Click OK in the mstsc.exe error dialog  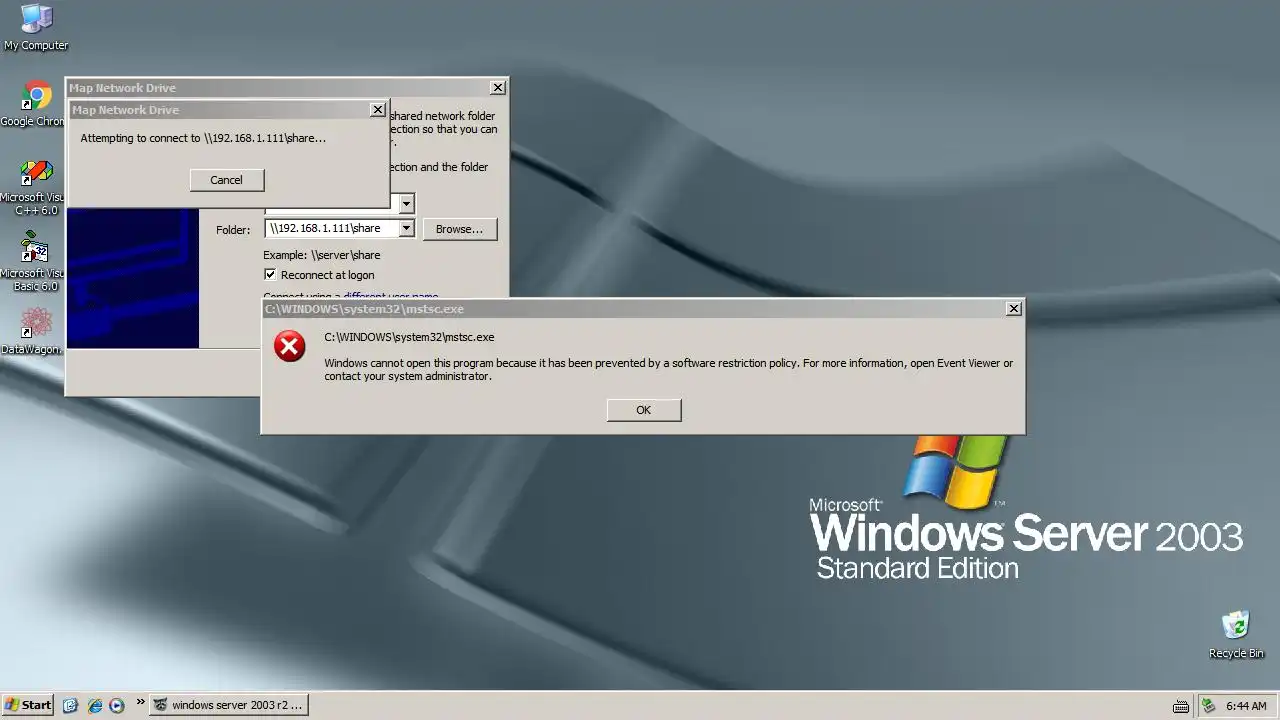point(644,410)
